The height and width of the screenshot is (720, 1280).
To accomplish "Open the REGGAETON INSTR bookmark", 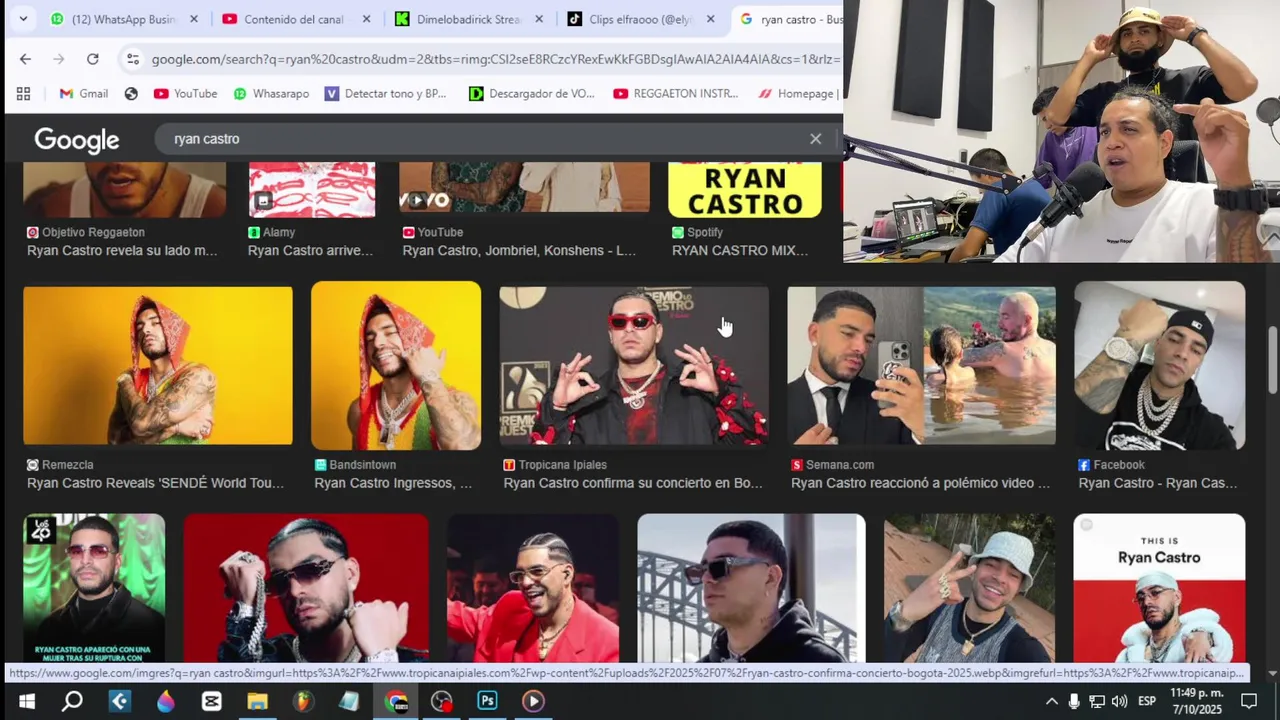I will 676,93.
